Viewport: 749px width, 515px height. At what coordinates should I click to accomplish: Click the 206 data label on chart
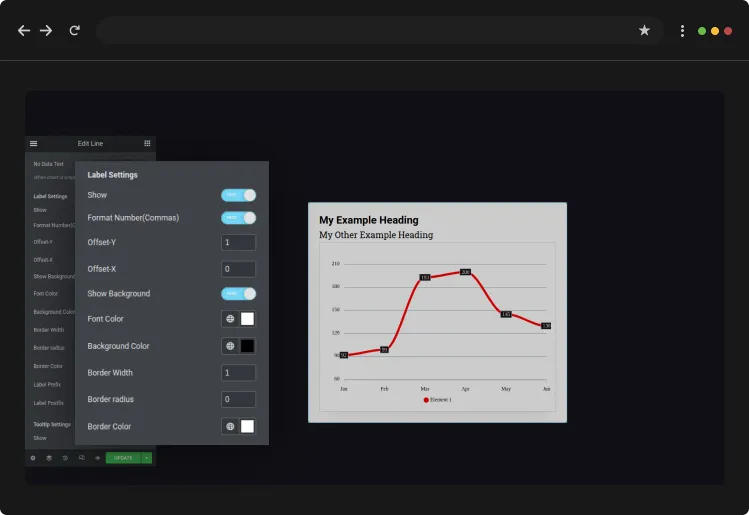click(x=465, y=272)
